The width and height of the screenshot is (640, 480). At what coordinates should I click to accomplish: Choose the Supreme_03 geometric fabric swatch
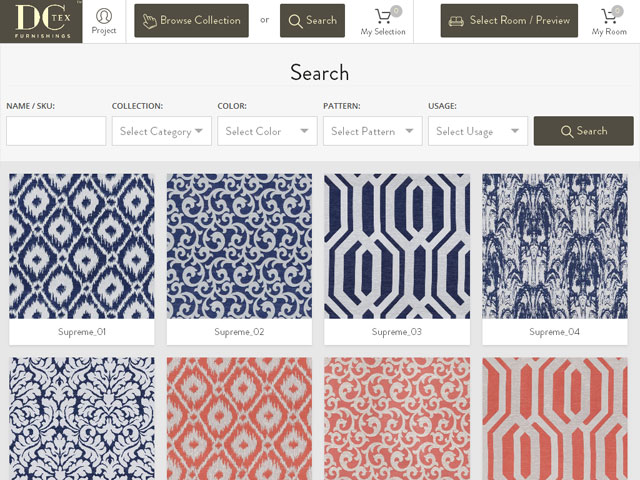[x=397, y=246]
